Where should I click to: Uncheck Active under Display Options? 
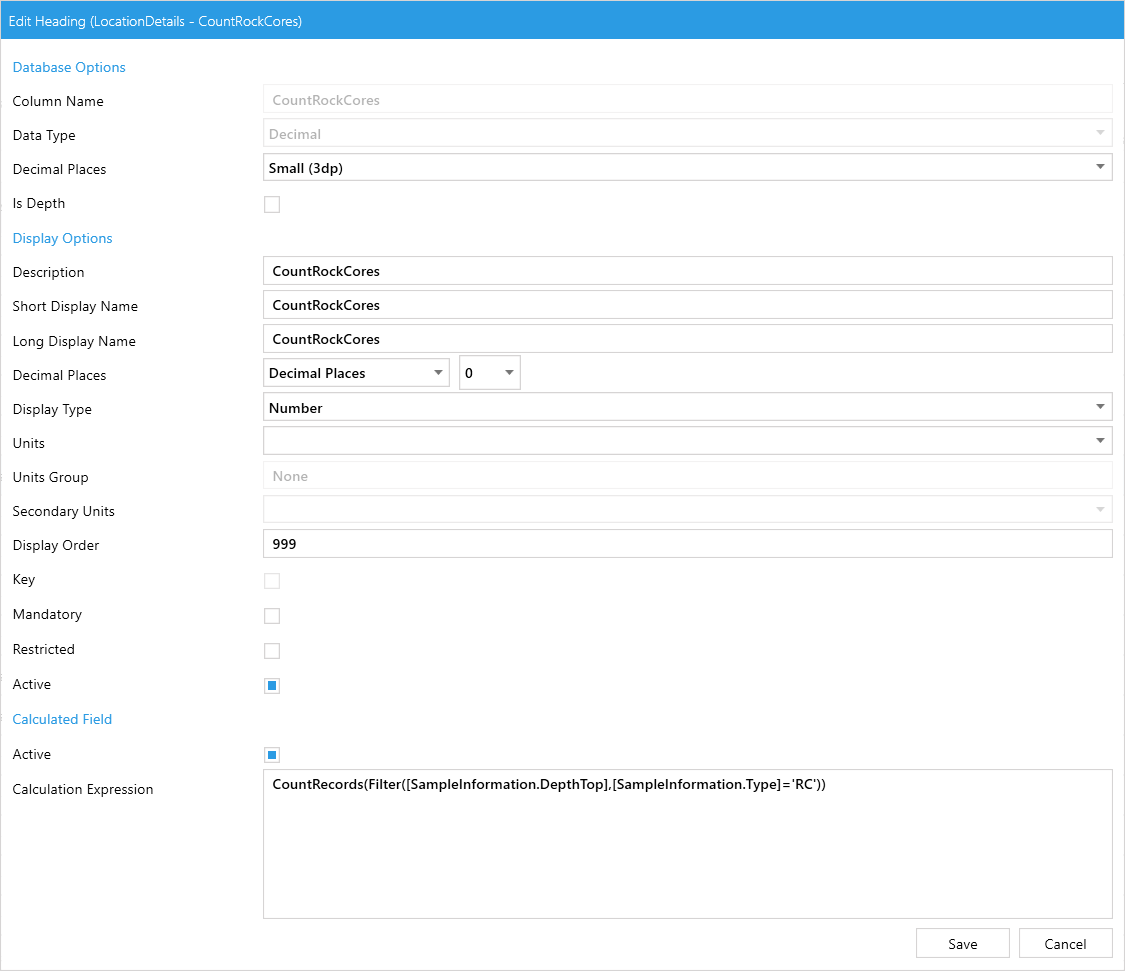(x=272, y=686)
